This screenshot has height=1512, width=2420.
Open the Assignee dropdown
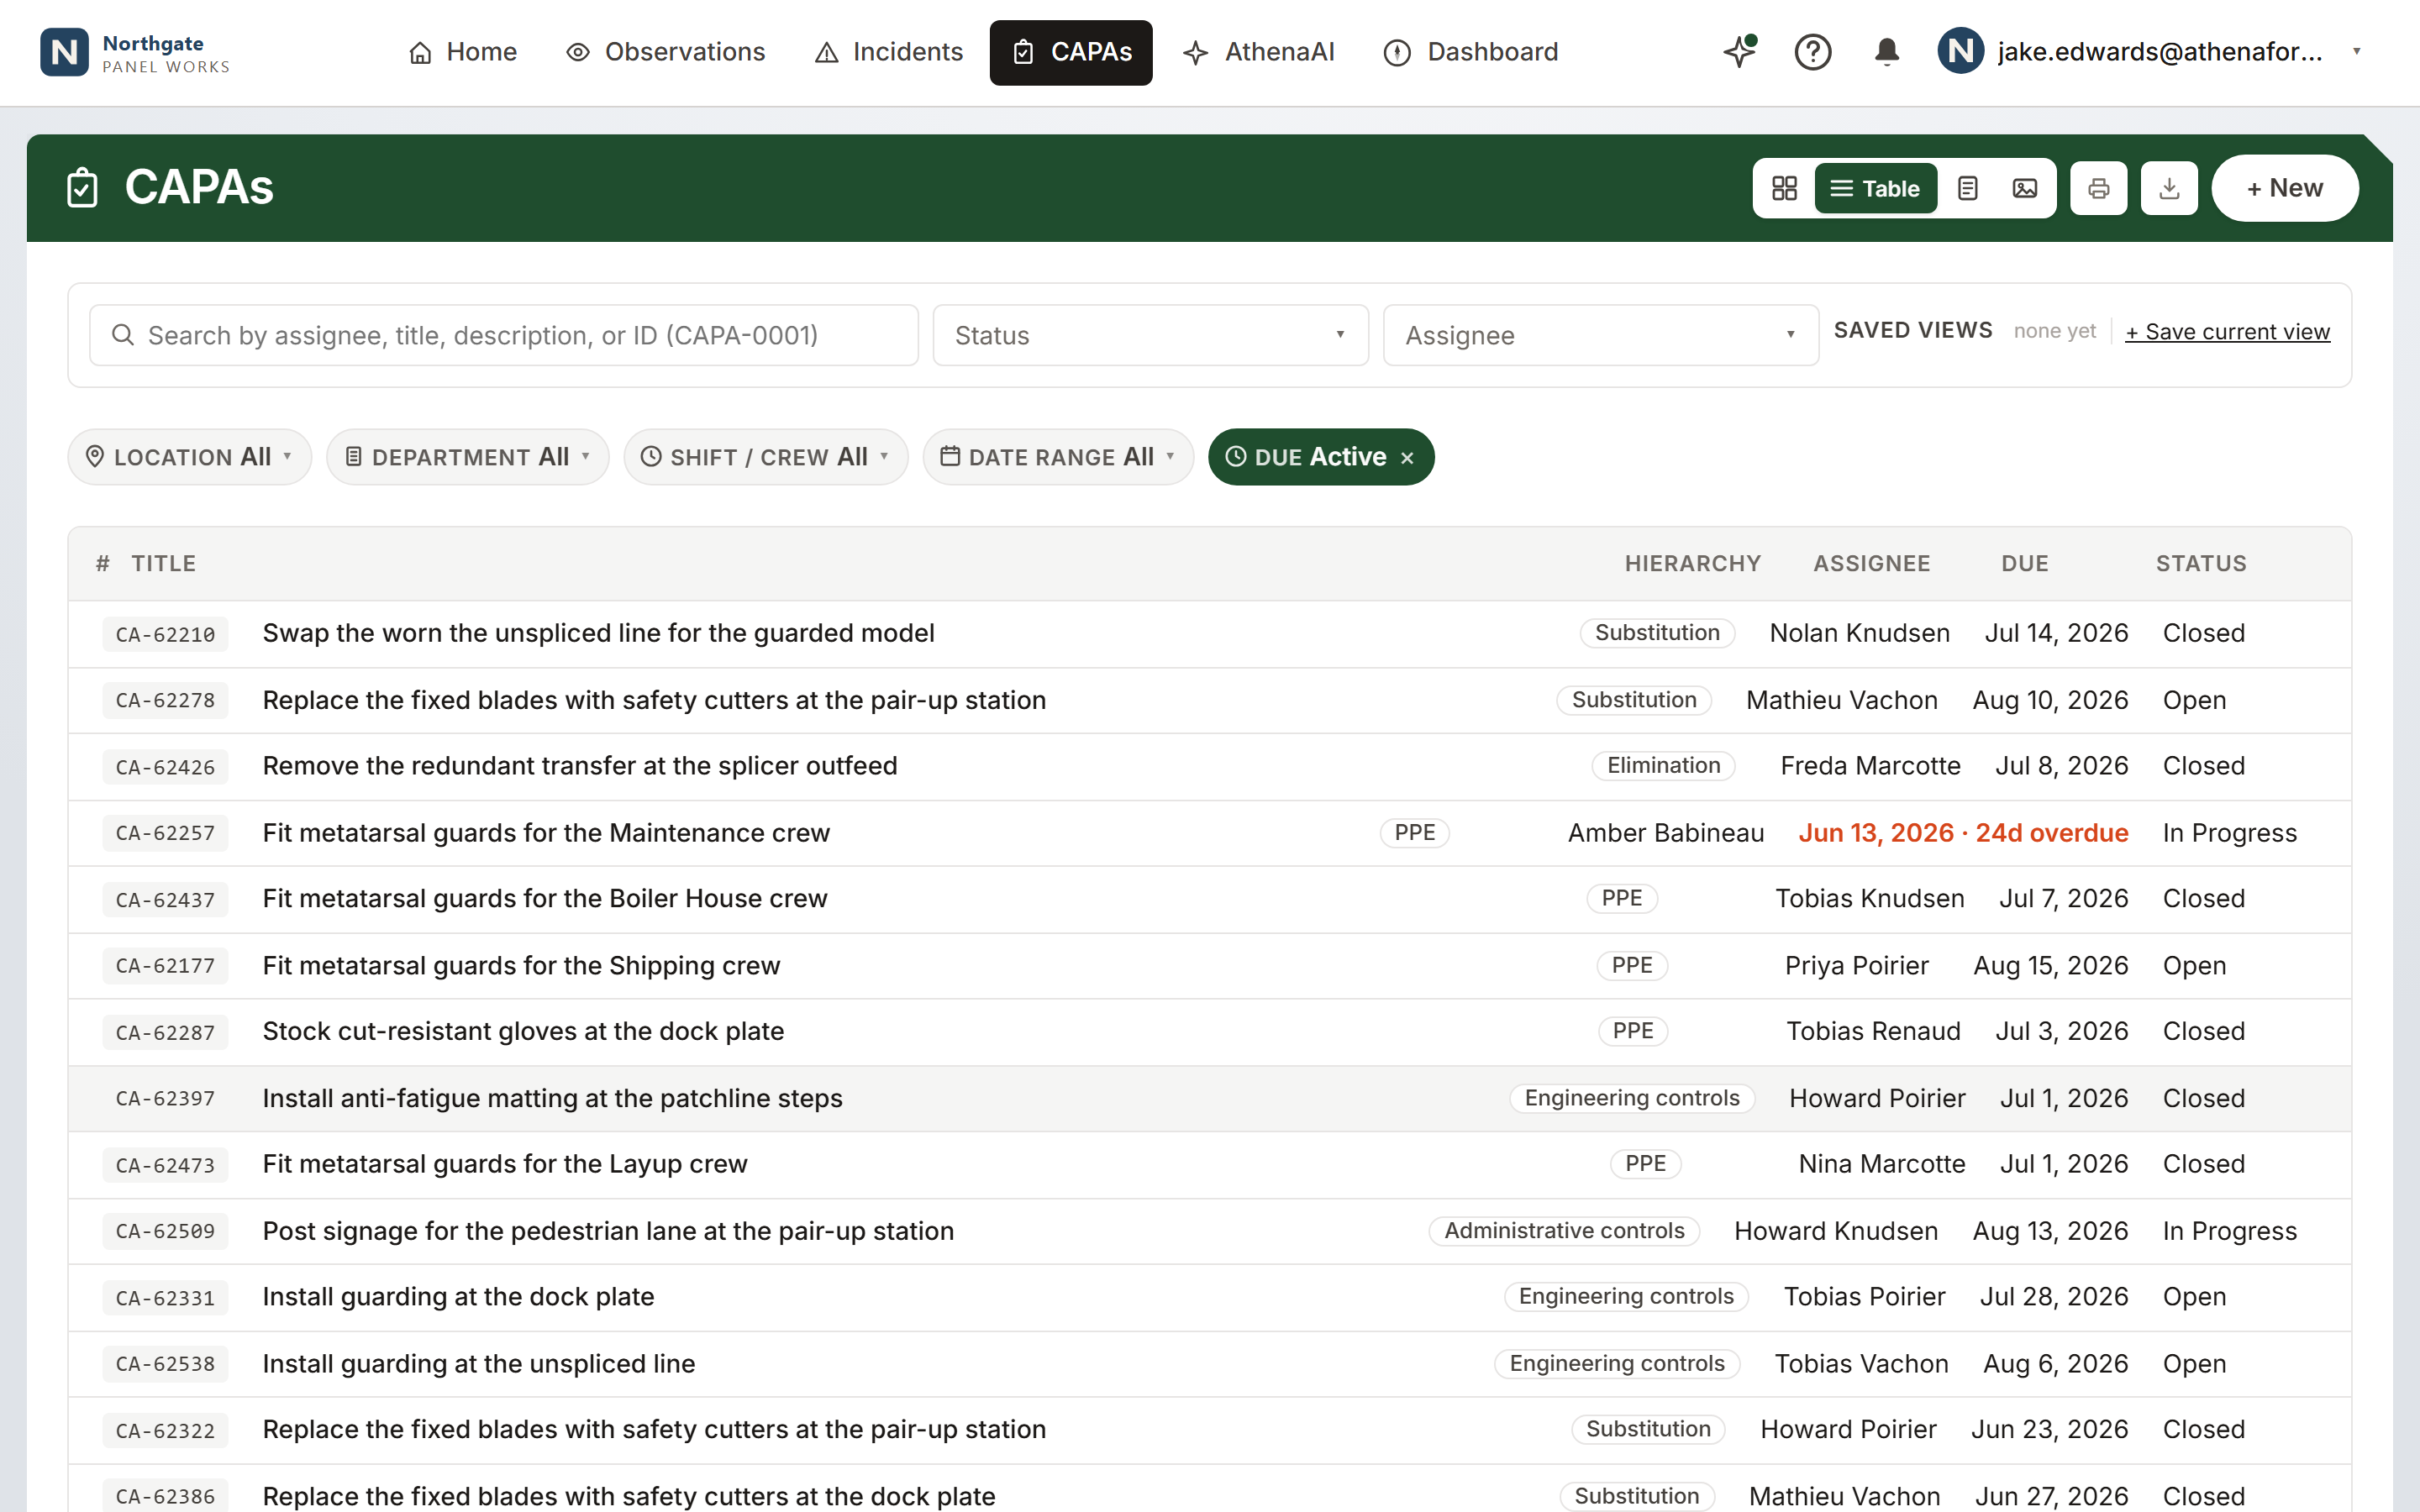tap(1600, 335)
